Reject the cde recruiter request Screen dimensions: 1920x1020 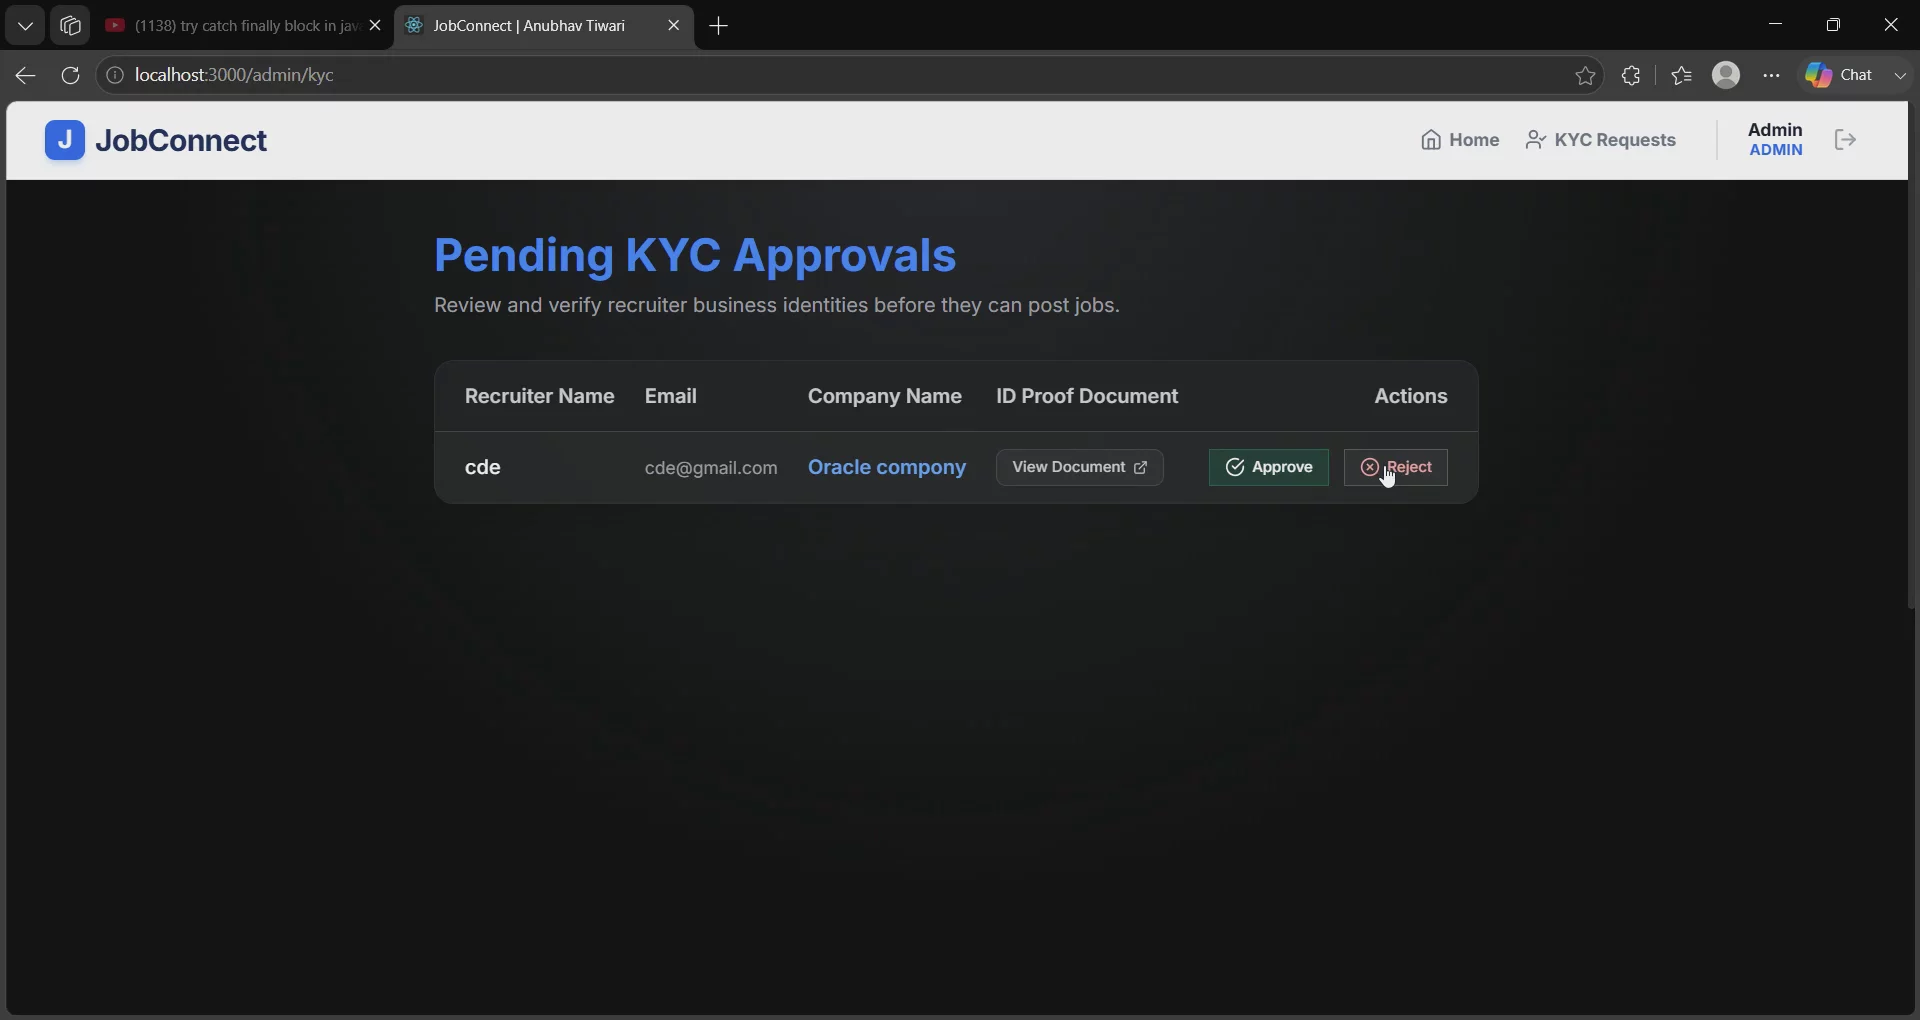tap(1396, 467)
